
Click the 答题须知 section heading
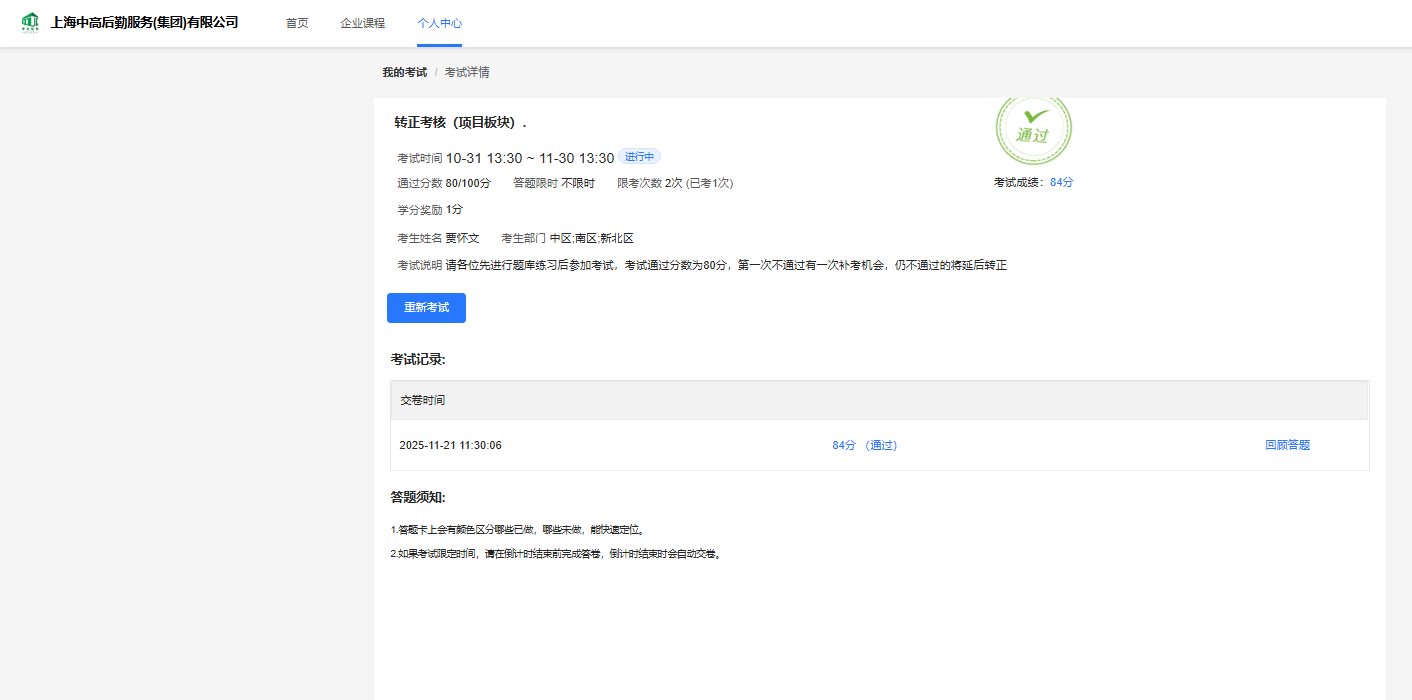pos(418,497)
